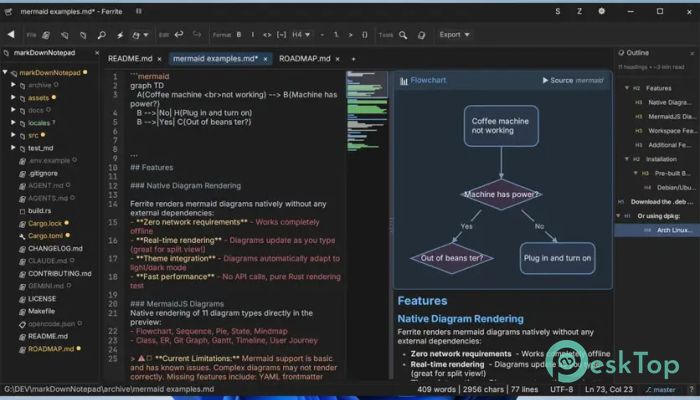Expand the assets folder
Viewport: 700px width, 400px height.
13,97
